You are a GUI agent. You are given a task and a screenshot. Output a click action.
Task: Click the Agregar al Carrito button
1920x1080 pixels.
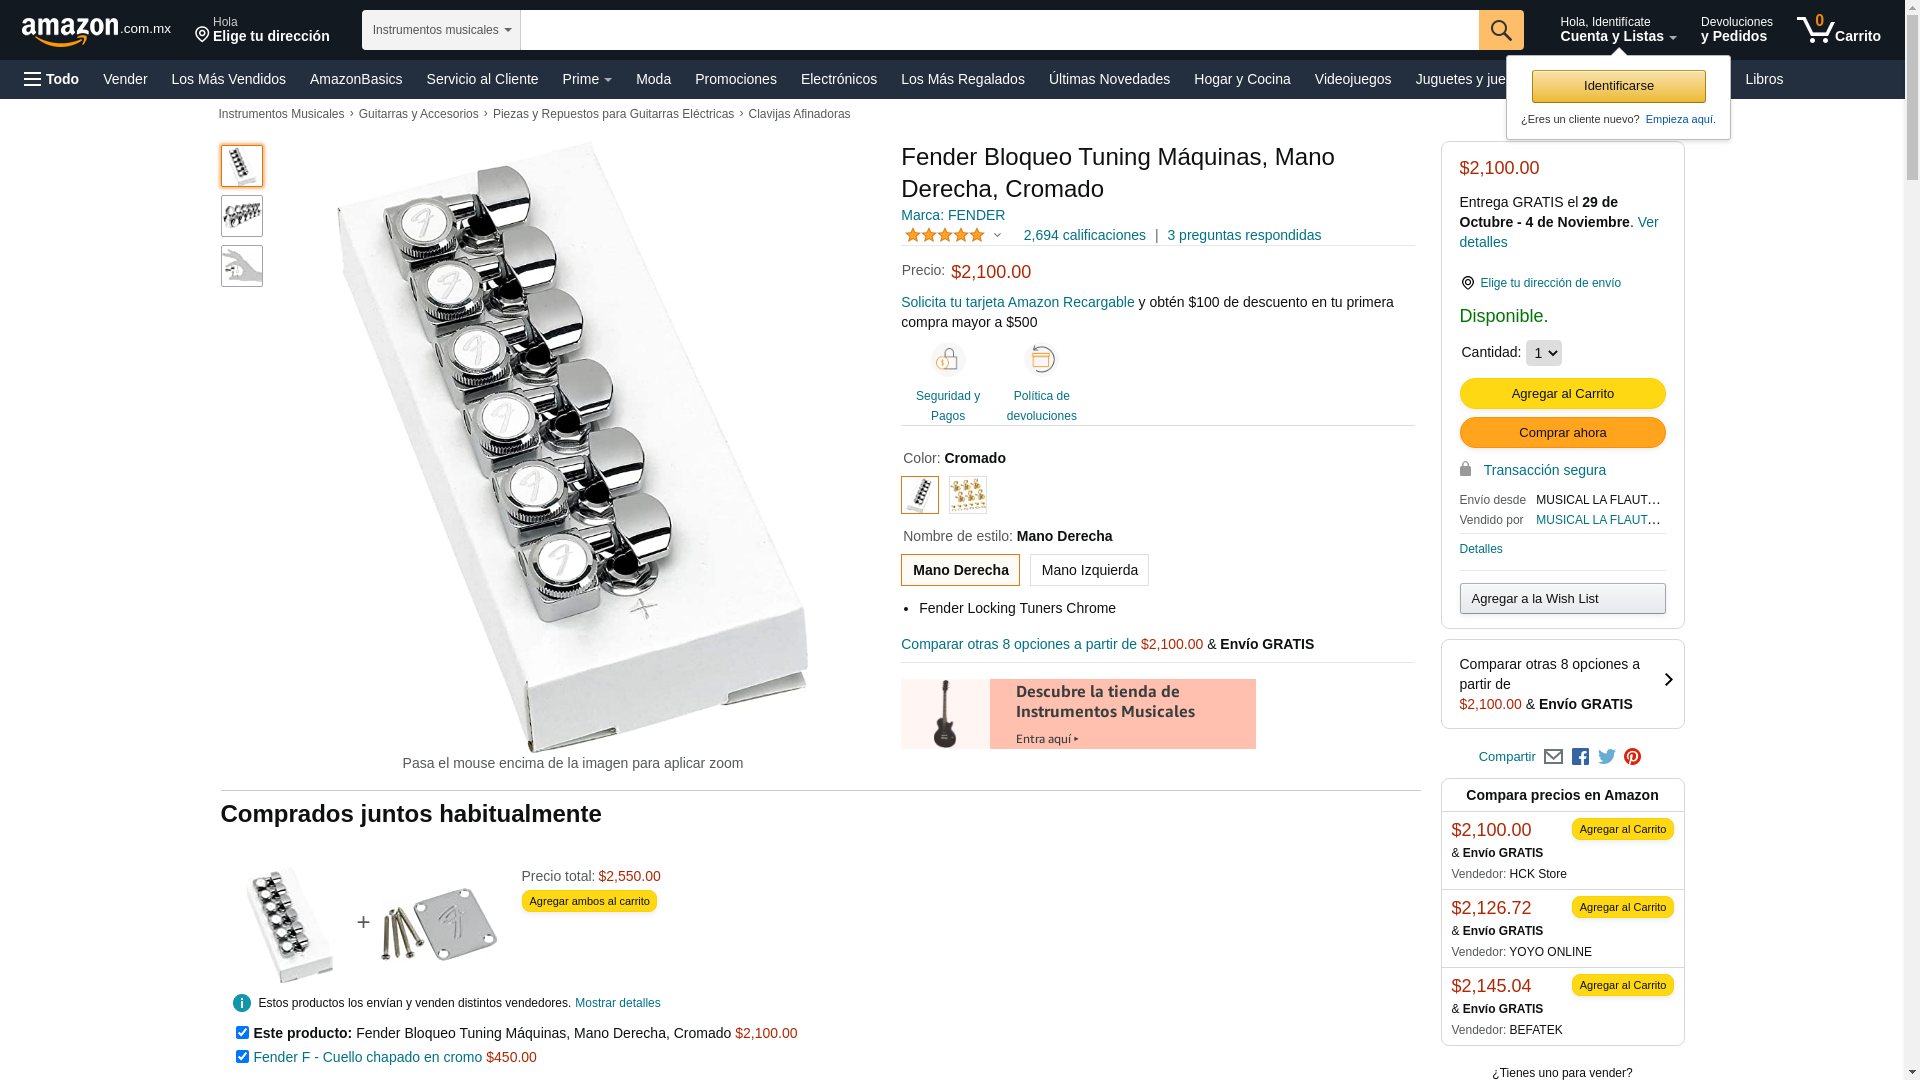1562,394
